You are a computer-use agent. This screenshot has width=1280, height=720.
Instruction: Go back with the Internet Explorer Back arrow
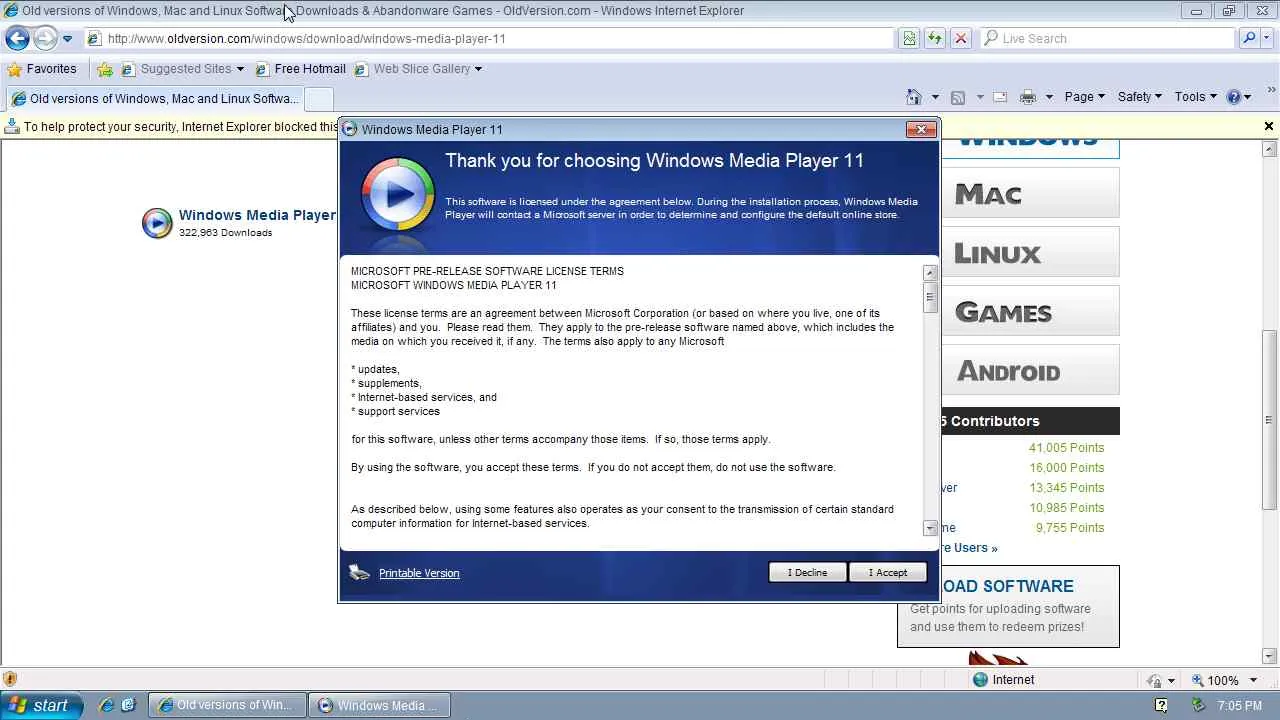tap(18, 38)
